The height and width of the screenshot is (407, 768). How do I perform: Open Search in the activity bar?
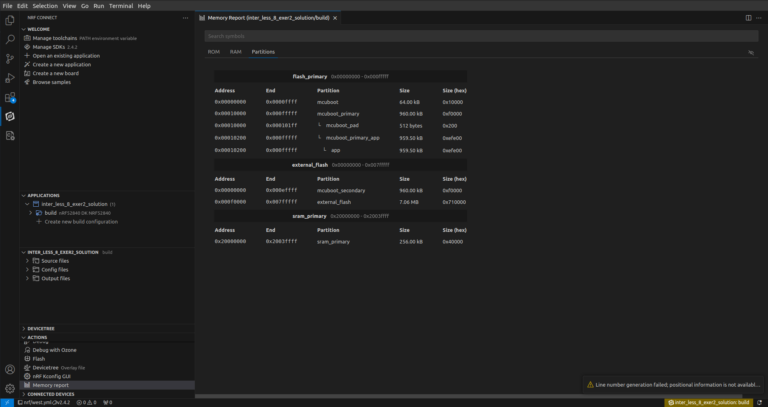[x=10, y=39]
